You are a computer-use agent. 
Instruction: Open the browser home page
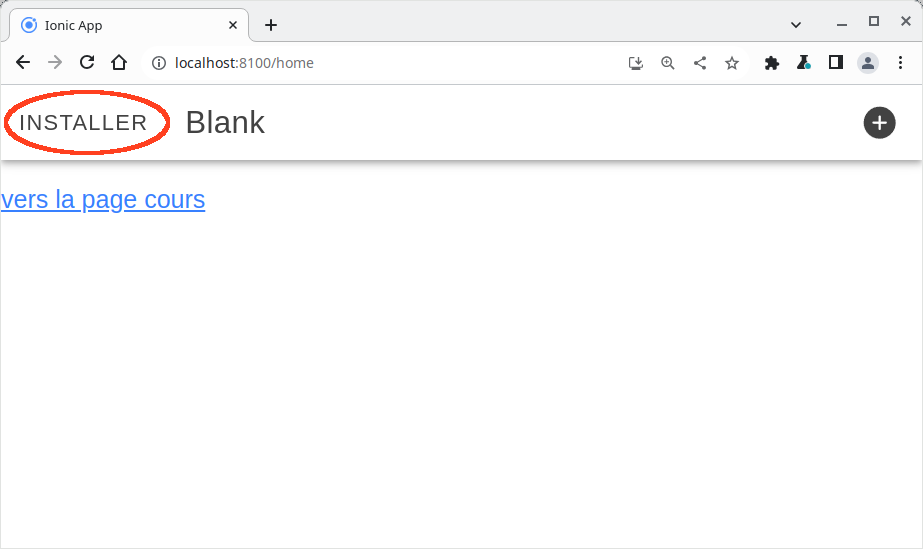119,63
